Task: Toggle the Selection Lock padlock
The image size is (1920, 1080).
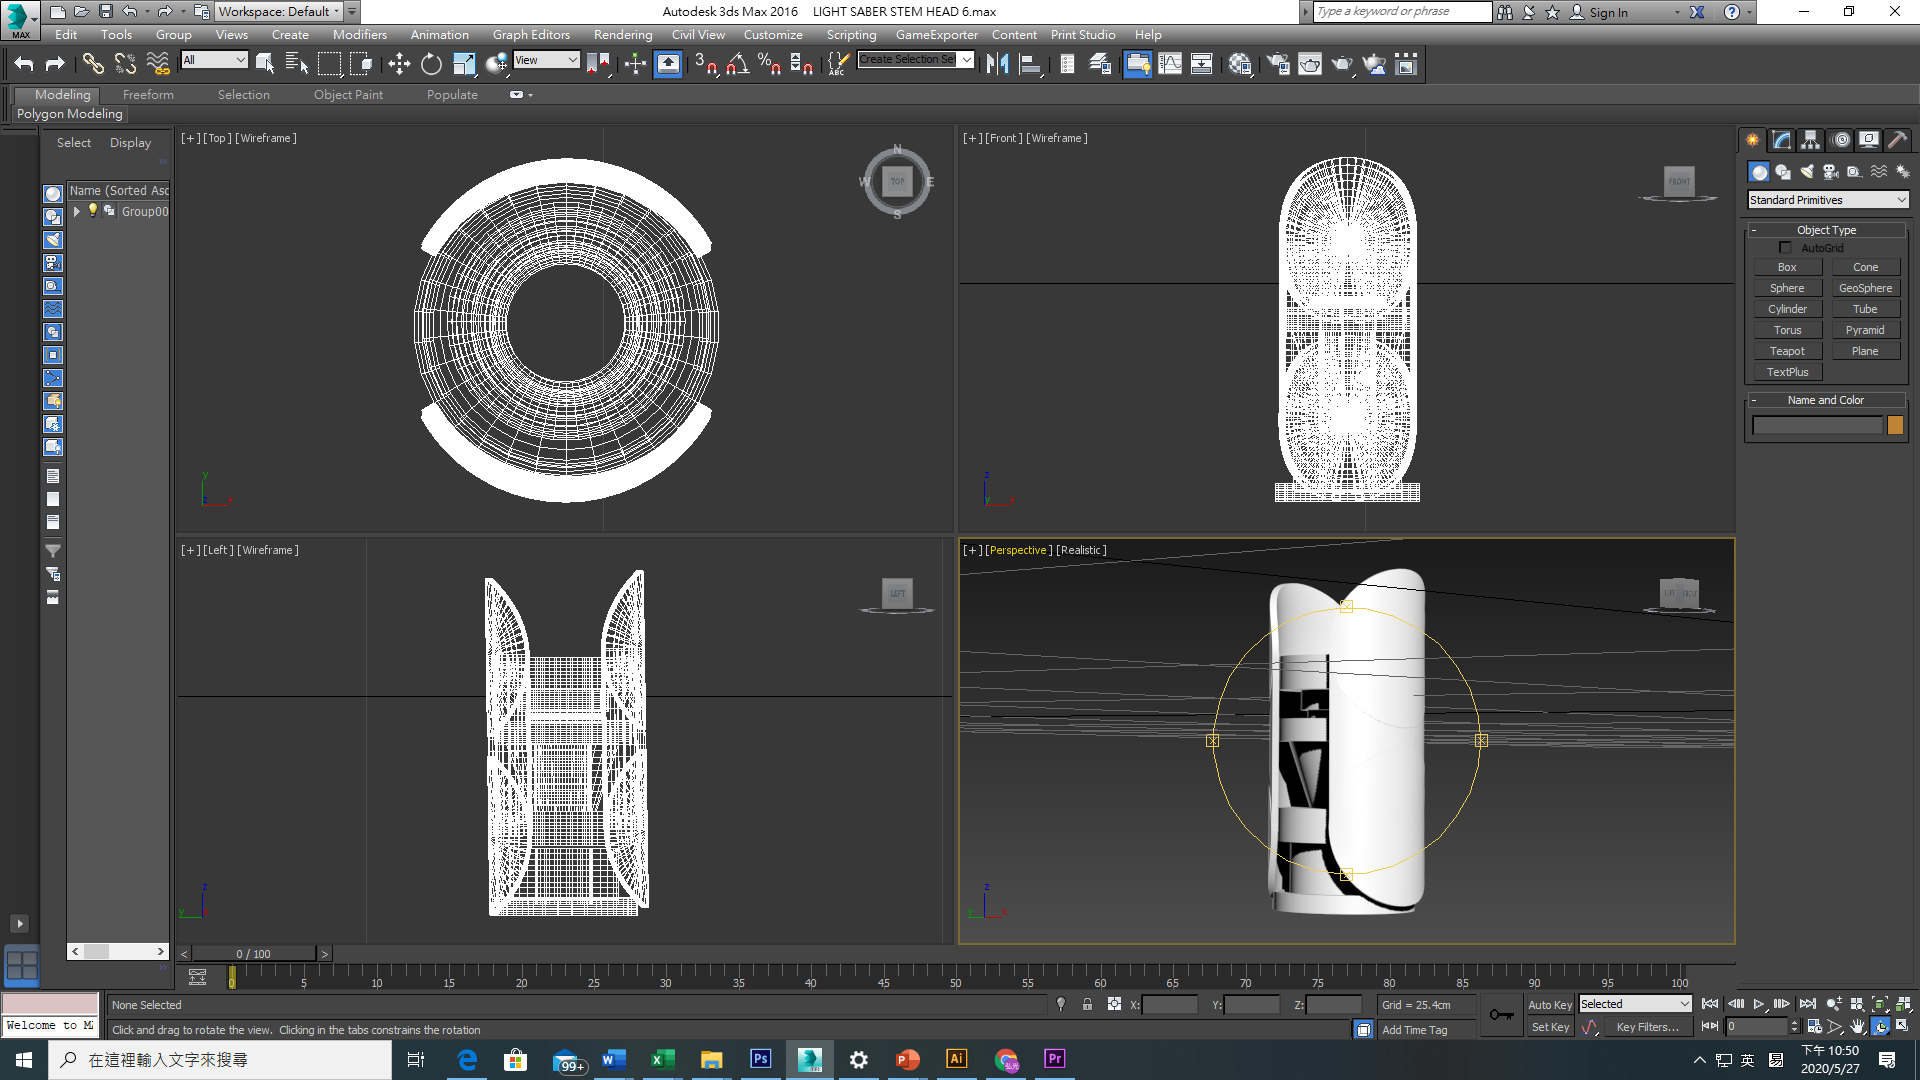Action: (x=1087, y=1004)
